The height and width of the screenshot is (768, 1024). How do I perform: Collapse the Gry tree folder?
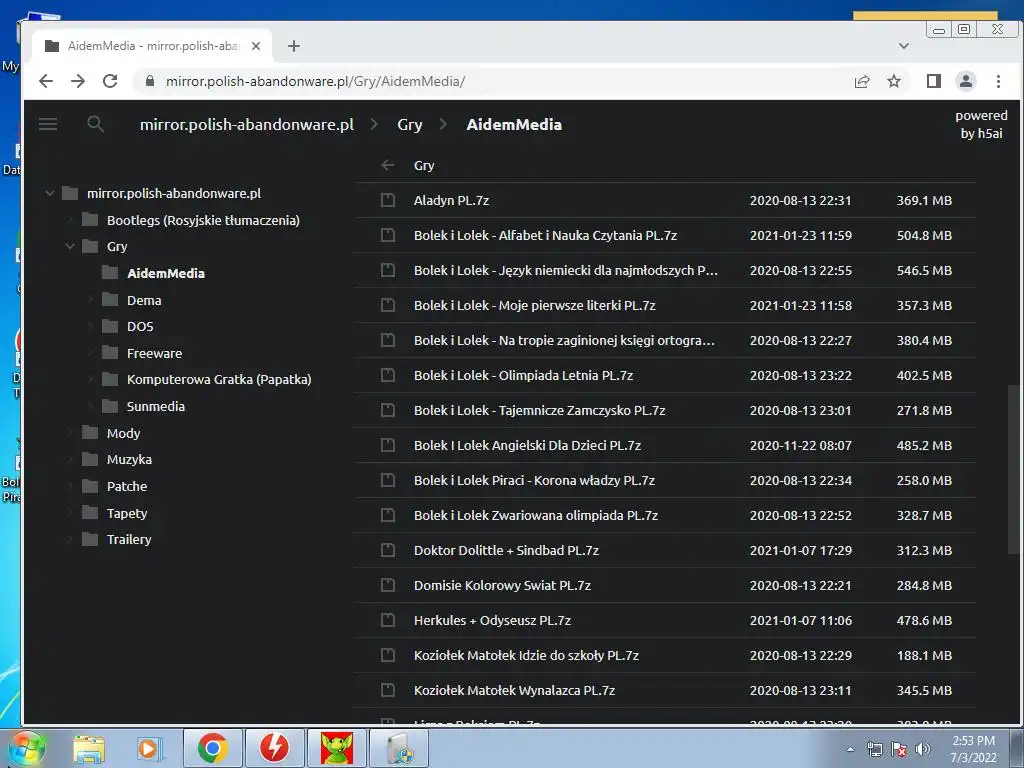coord(70,246)
